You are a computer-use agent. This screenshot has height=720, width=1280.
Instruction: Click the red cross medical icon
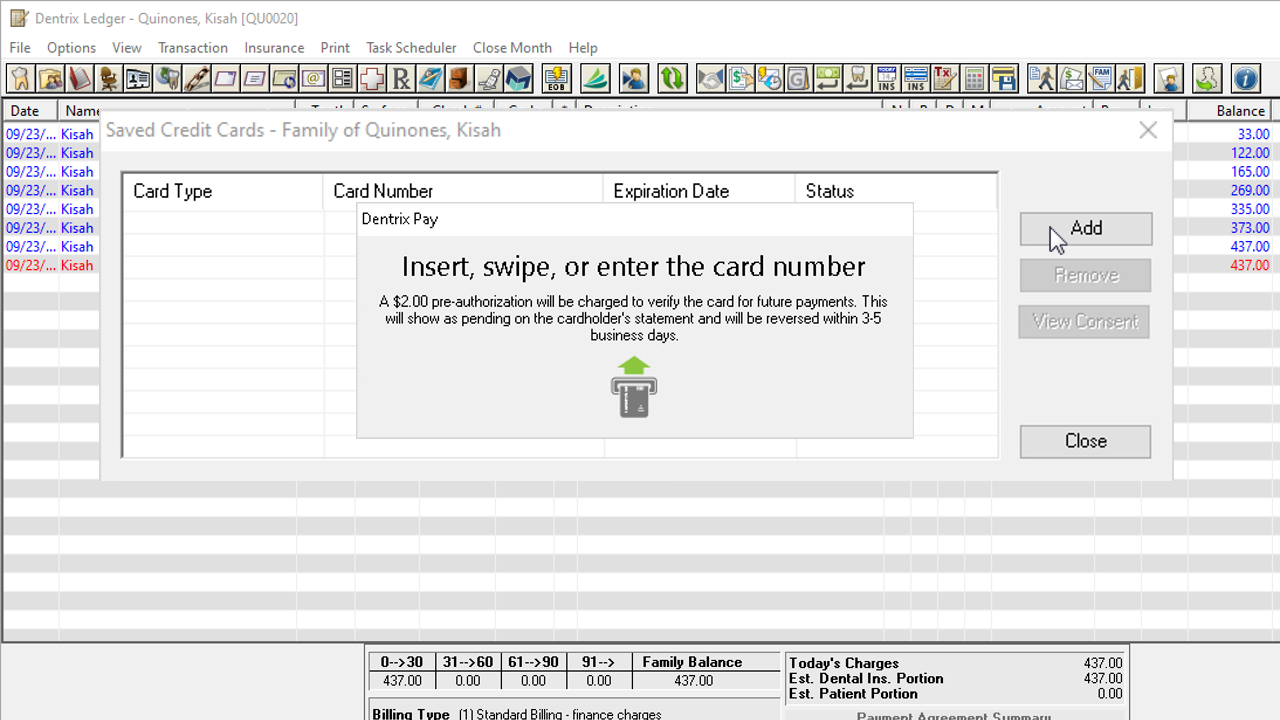pyautogui.click(x=372, y=78)
